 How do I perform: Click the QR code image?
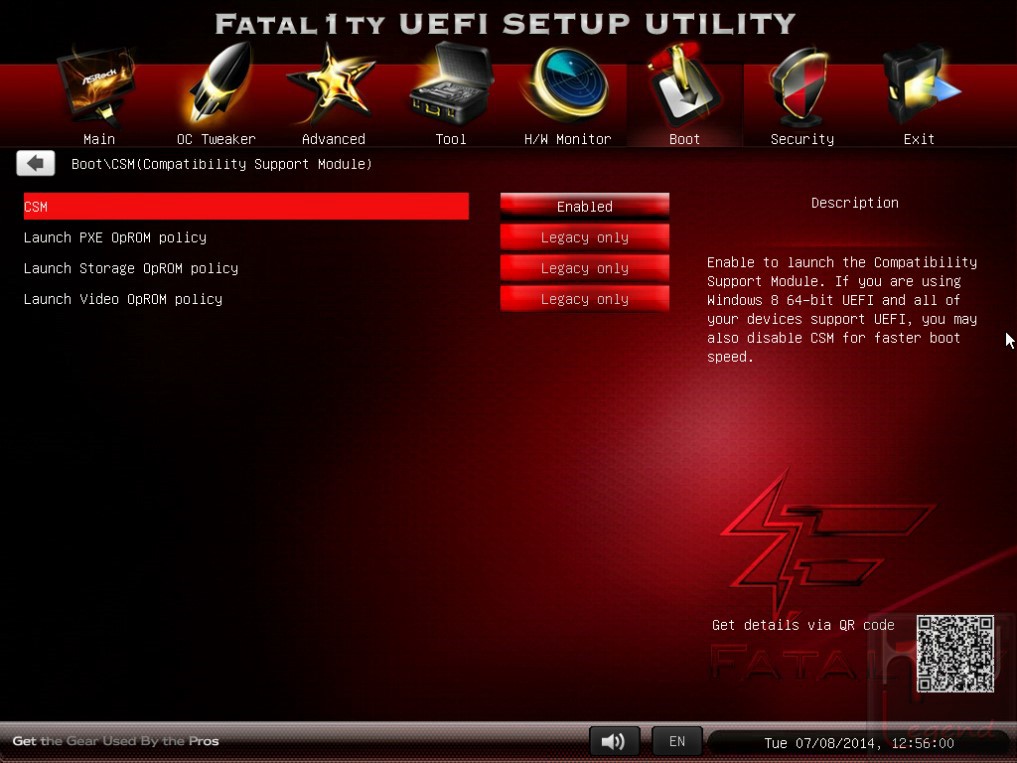(x=955, y=653)
